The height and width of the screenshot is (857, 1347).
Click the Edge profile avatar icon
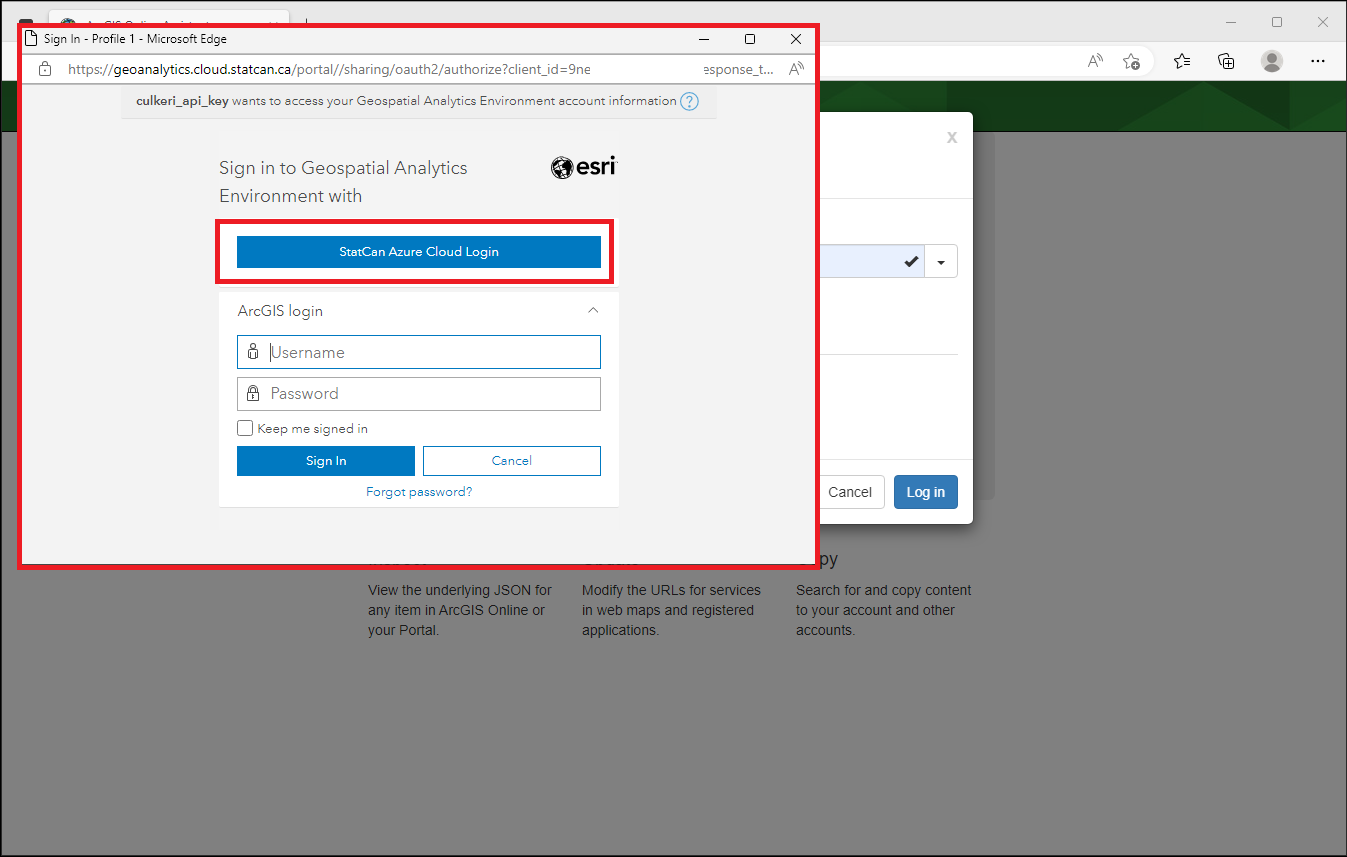(x=1272, y=61)
